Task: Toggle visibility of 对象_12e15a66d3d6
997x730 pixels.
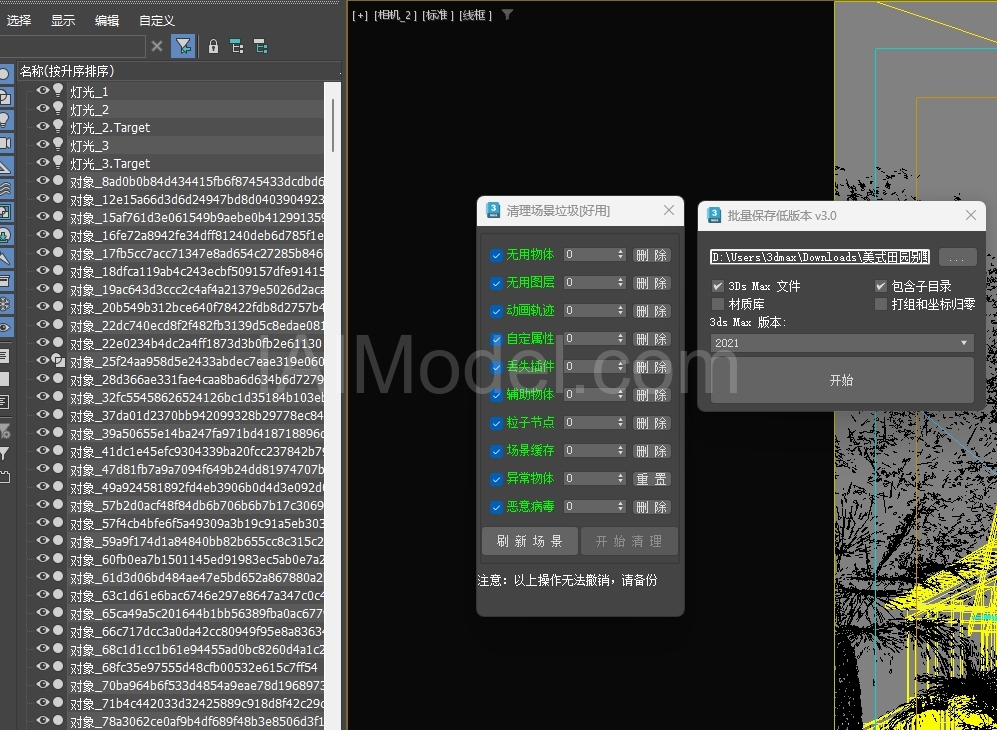Action: point(43,198)
